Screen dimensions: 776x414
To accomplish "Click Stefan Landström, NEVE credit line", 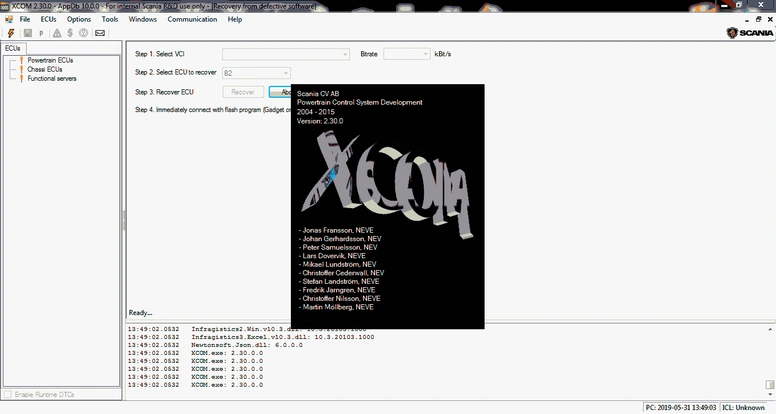I will [339, 281].
